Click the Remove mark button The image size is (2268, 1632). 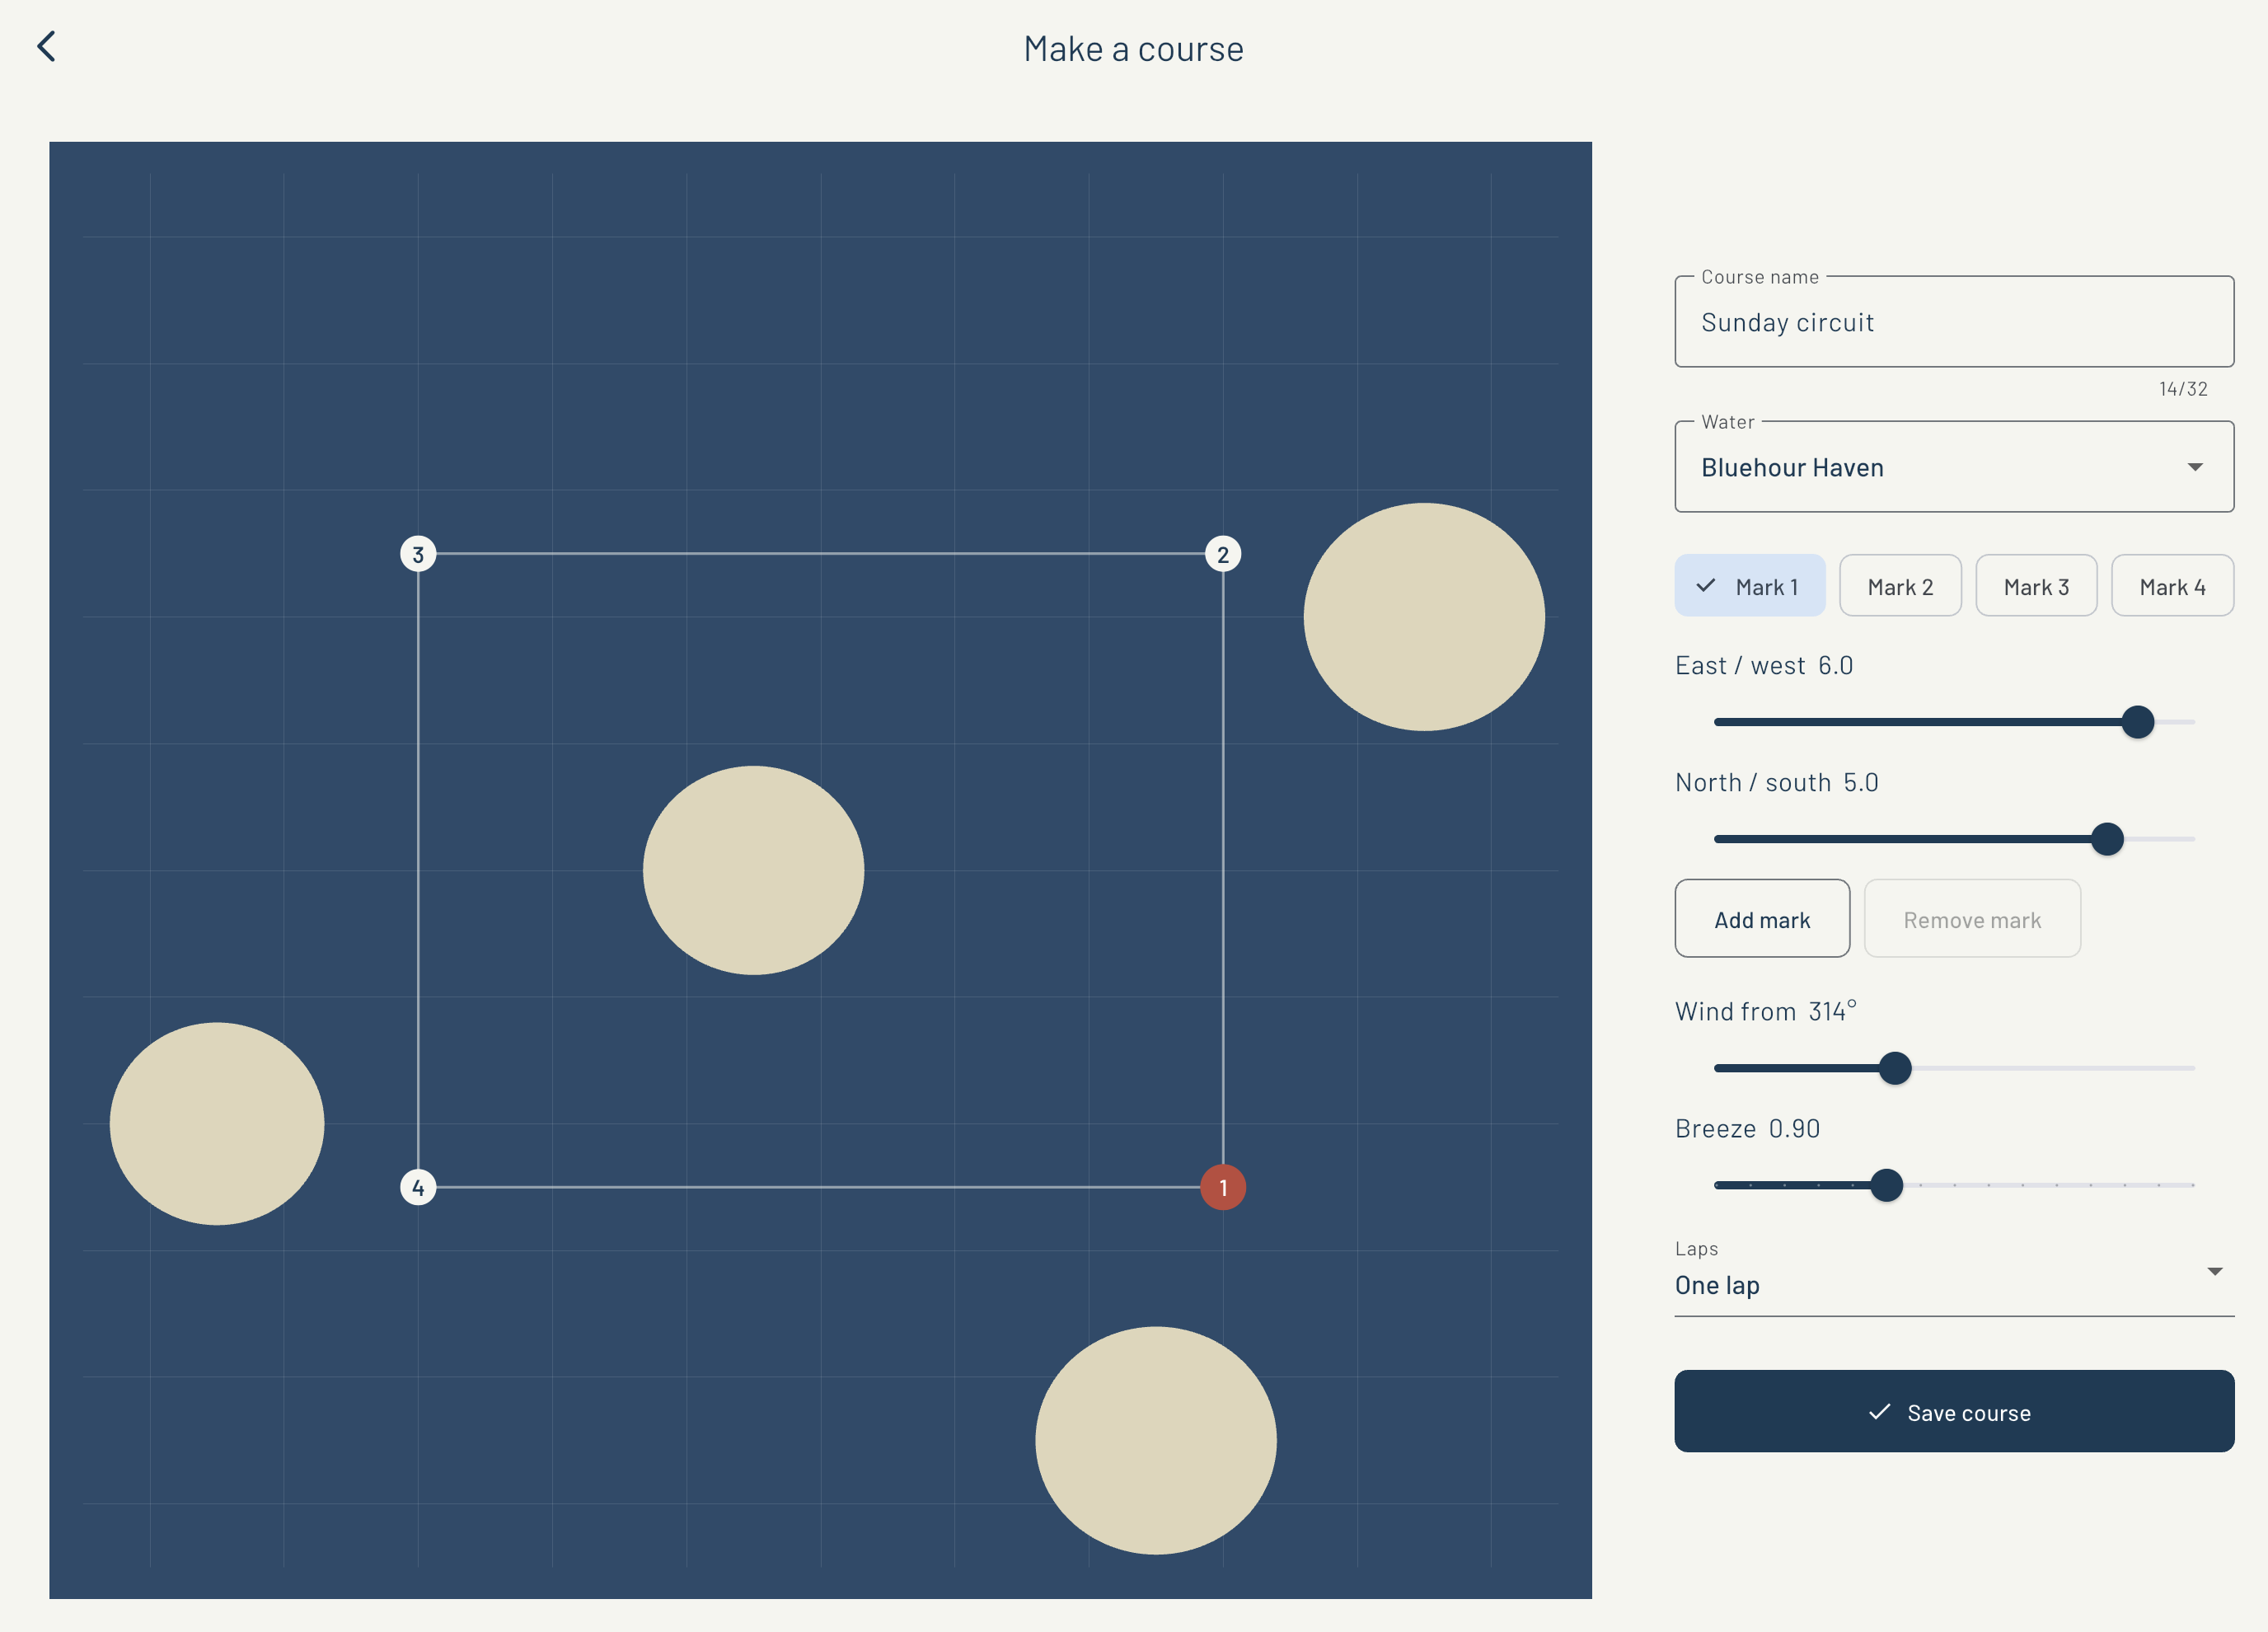coord(1971,919)
